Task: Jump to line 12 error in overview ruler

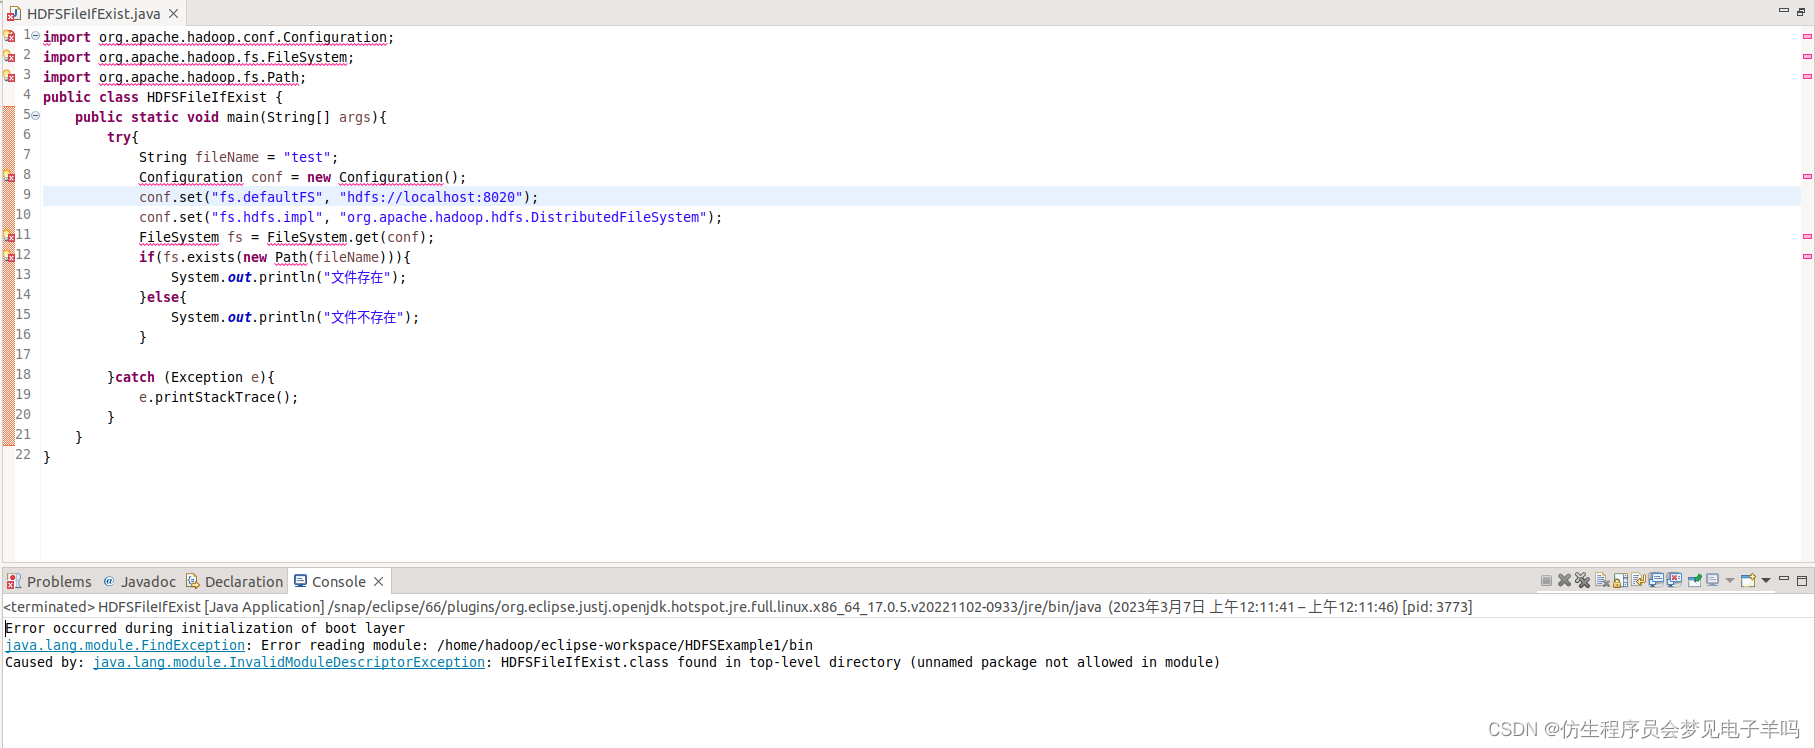Action: [x=1807, y=256]
